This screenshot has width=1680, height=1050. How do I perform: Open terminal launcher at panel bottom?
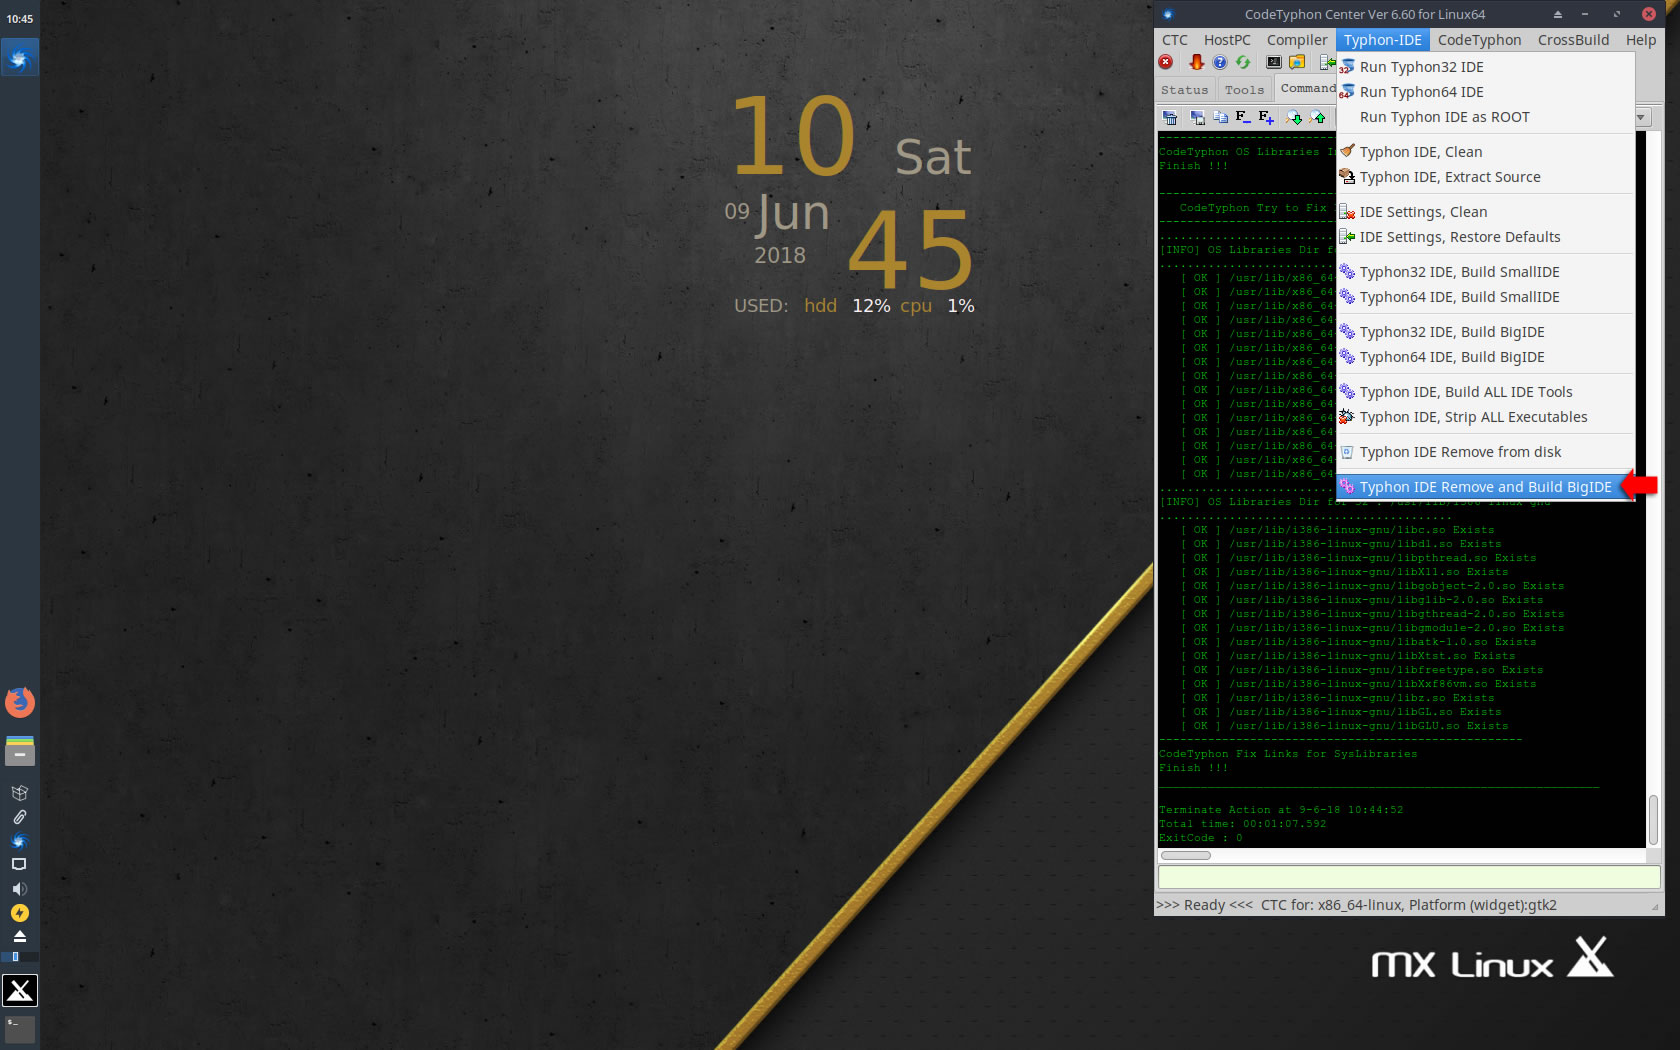pyautogui.click(x=20, y=1029)
